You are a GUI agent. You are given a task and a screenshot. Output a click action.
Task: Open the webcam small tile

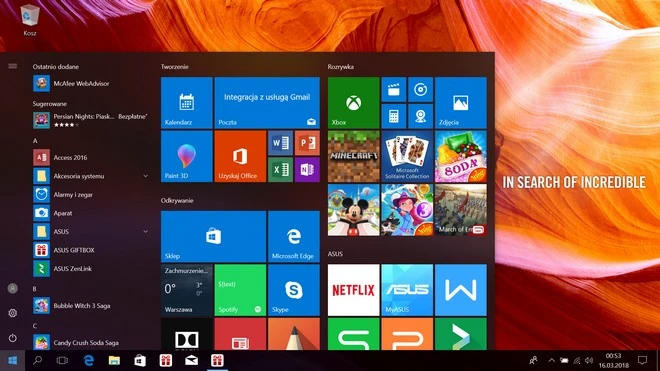tap(420, 116)
